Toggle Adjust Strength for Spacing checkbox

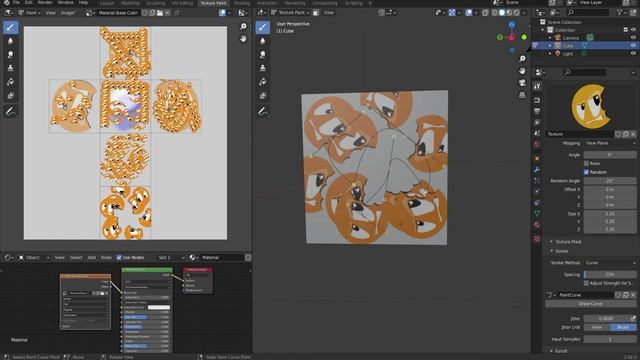tap(586, 283)
